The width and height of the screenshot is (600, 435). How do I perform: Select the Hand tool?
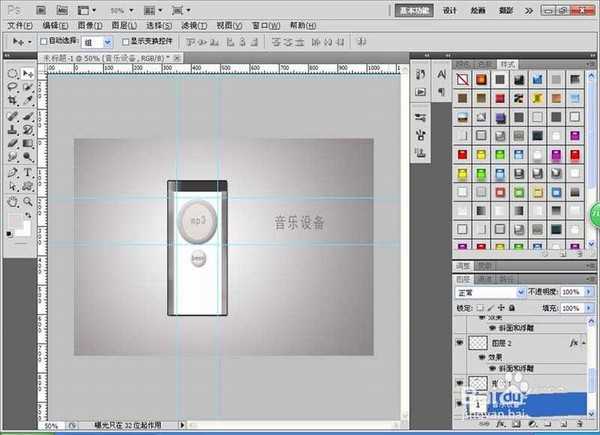13,202
